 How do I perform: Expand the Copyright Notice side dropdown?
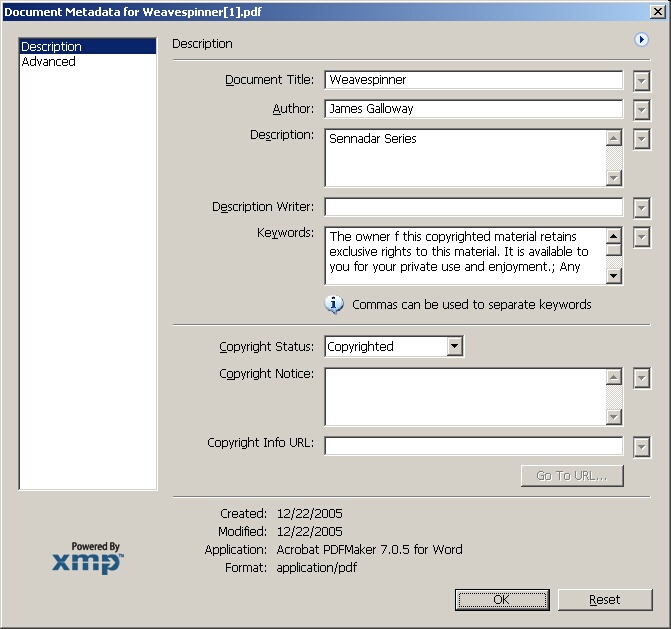[x=641, y=377]
